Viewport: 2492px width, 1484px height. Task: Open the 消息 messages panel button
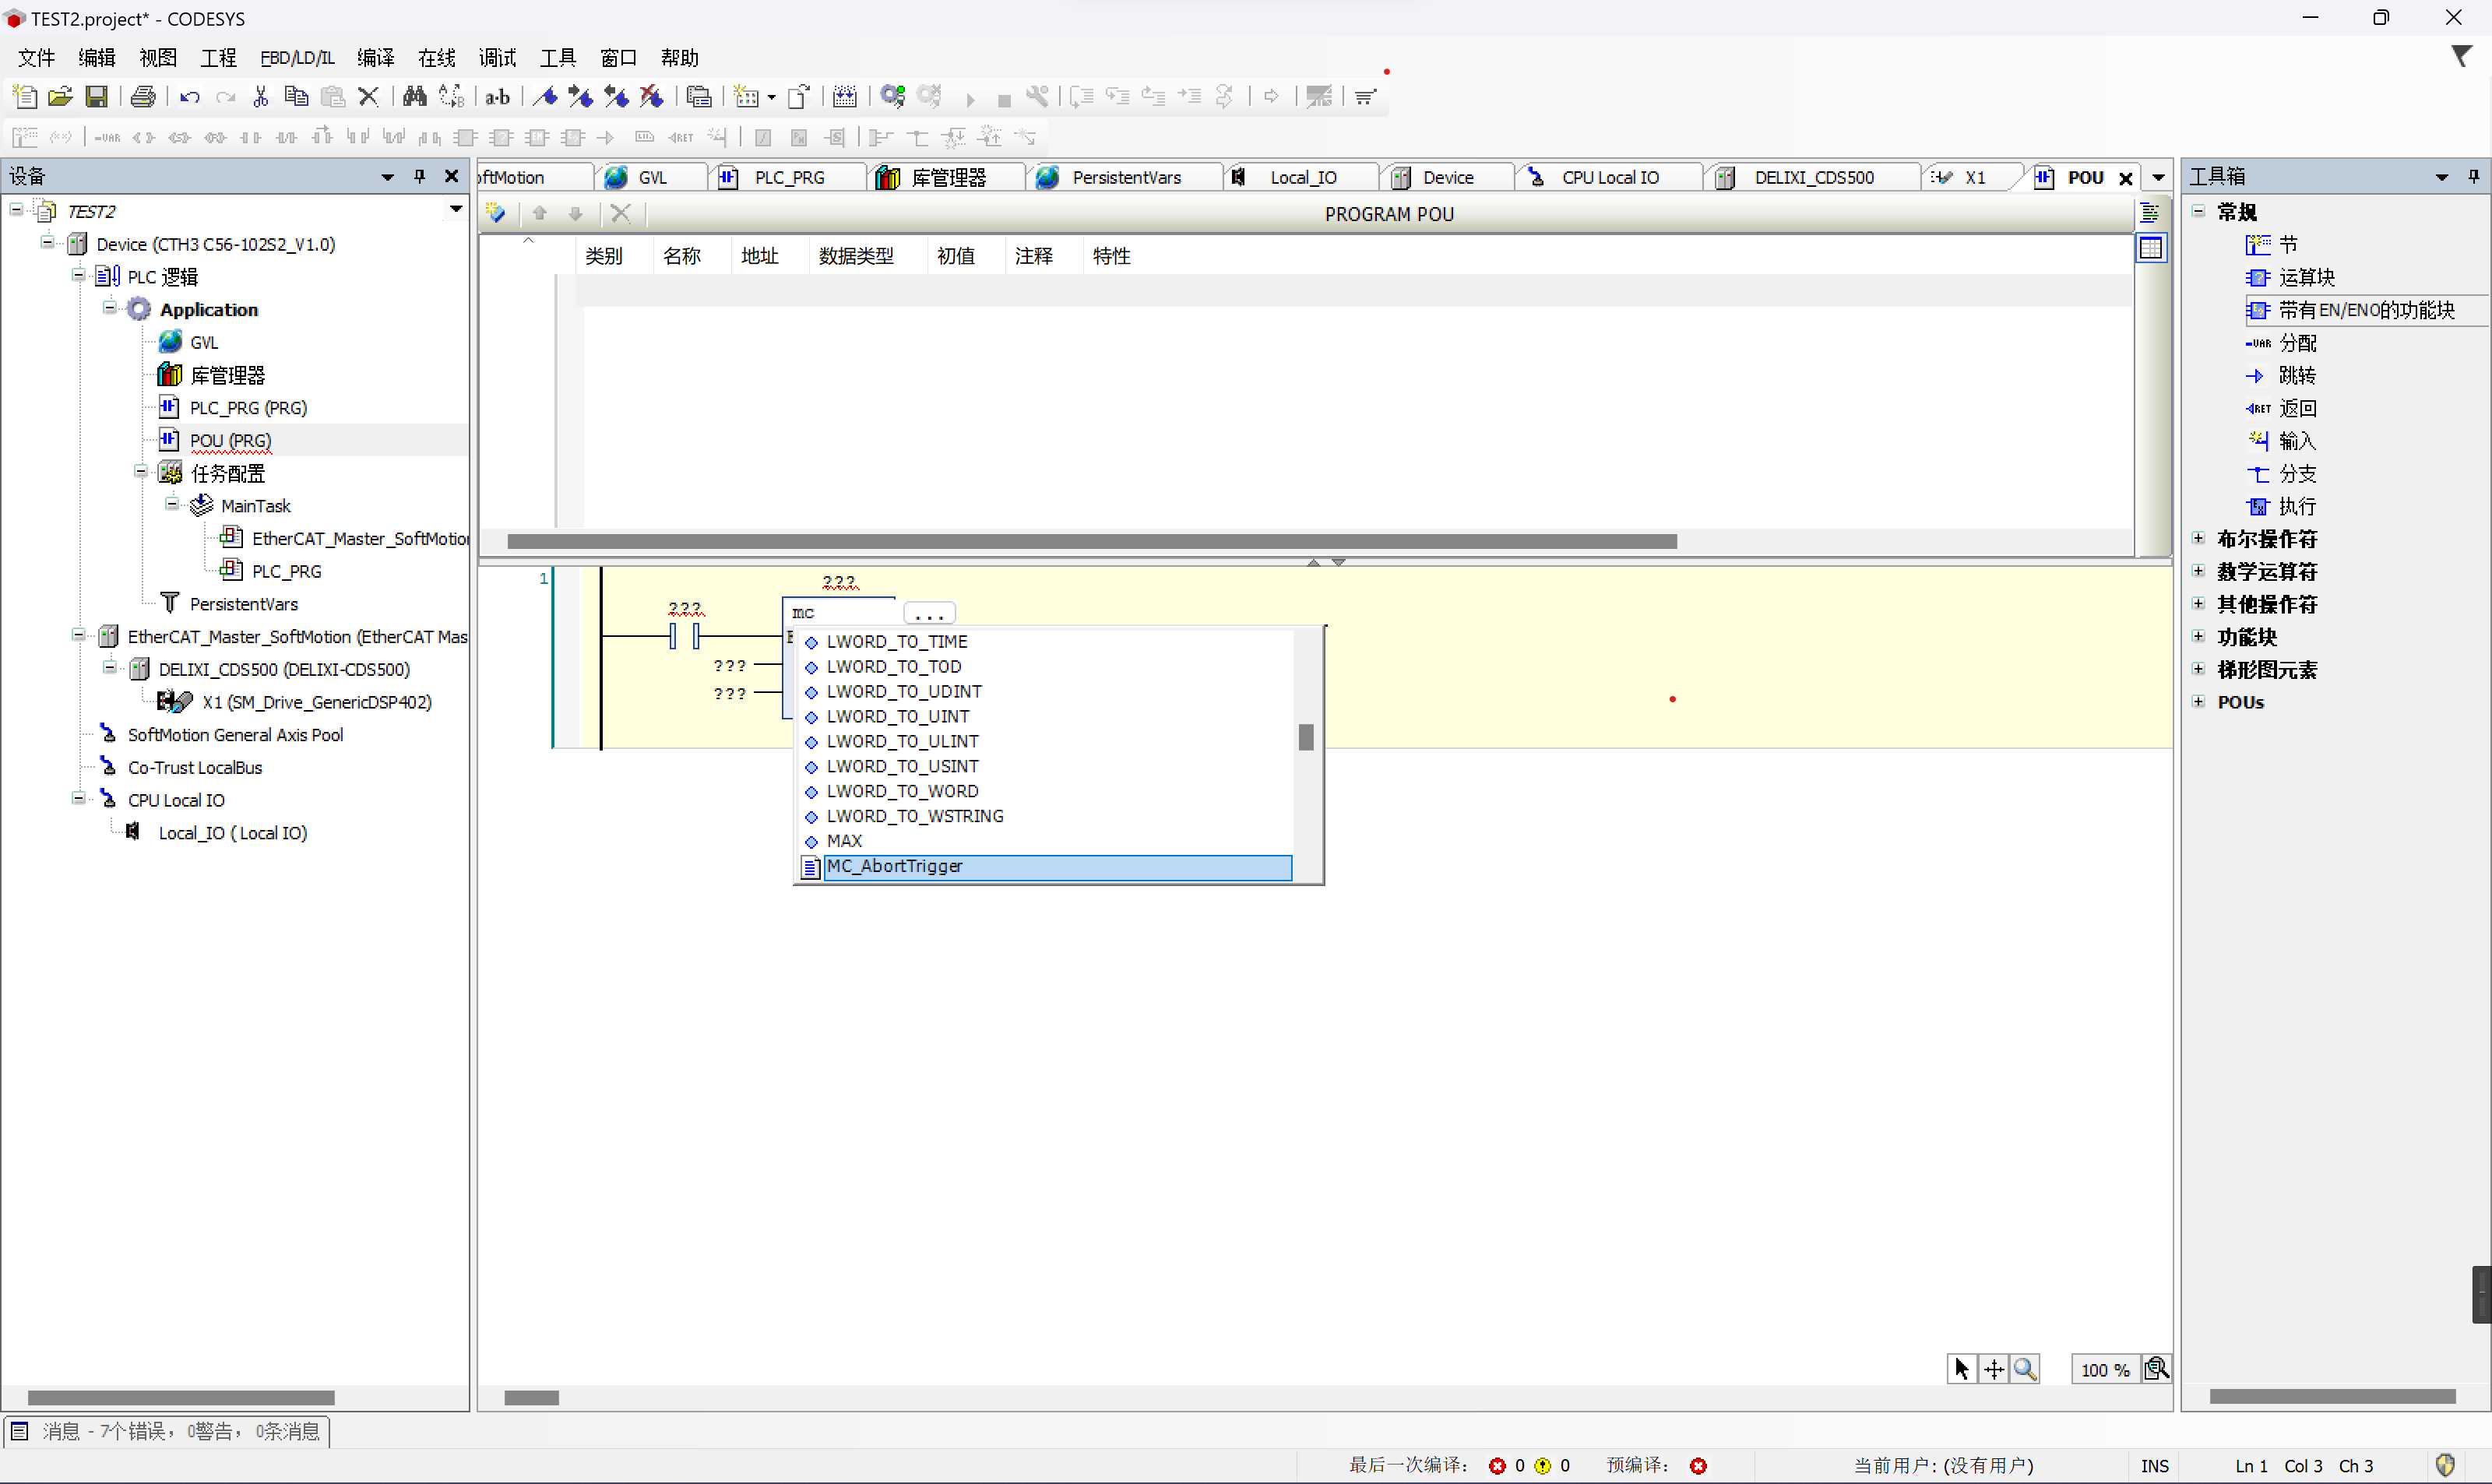click(x=166, y=1431)
